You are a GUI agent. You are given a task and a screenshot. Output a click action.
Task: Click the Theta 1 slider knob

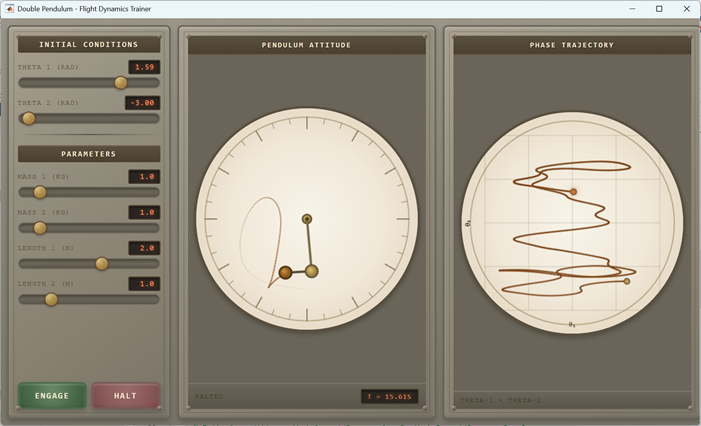pyautogui.click(x=121, y=83)
